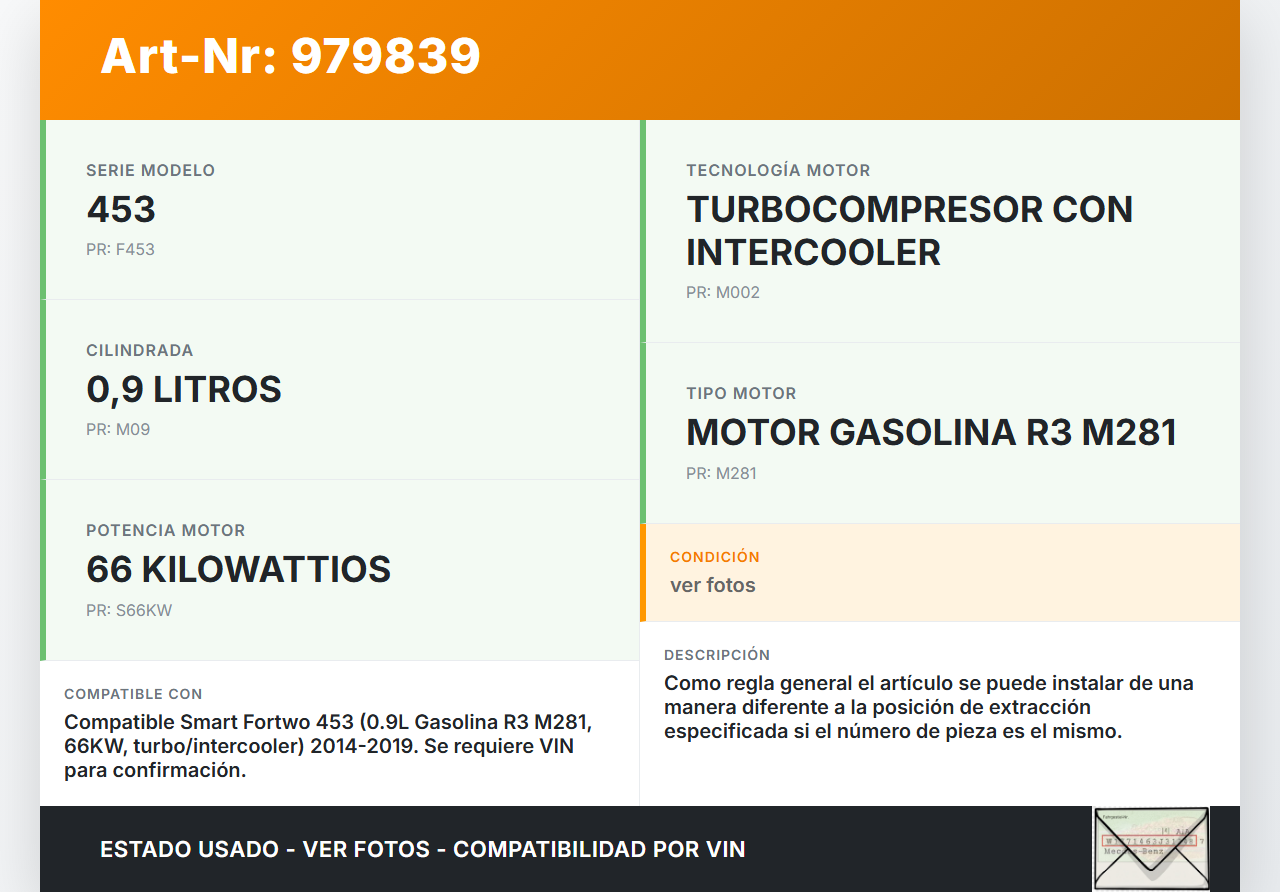Click the PR: M002 code
The height and width of the screenshot is (892, 1280).
point(723,292)
